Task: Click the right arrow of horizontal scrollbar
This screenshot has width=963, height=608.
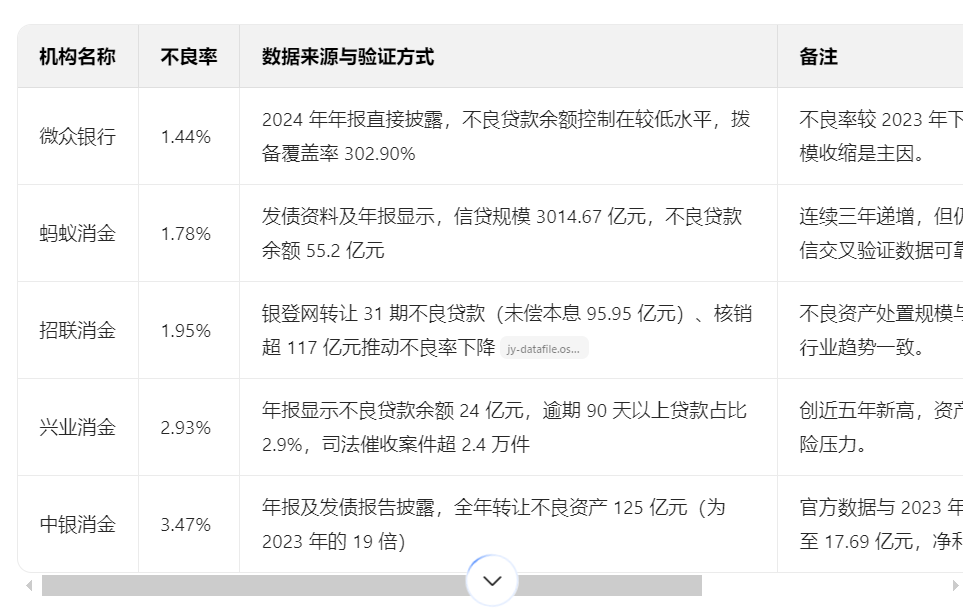Action: (955, 586)
